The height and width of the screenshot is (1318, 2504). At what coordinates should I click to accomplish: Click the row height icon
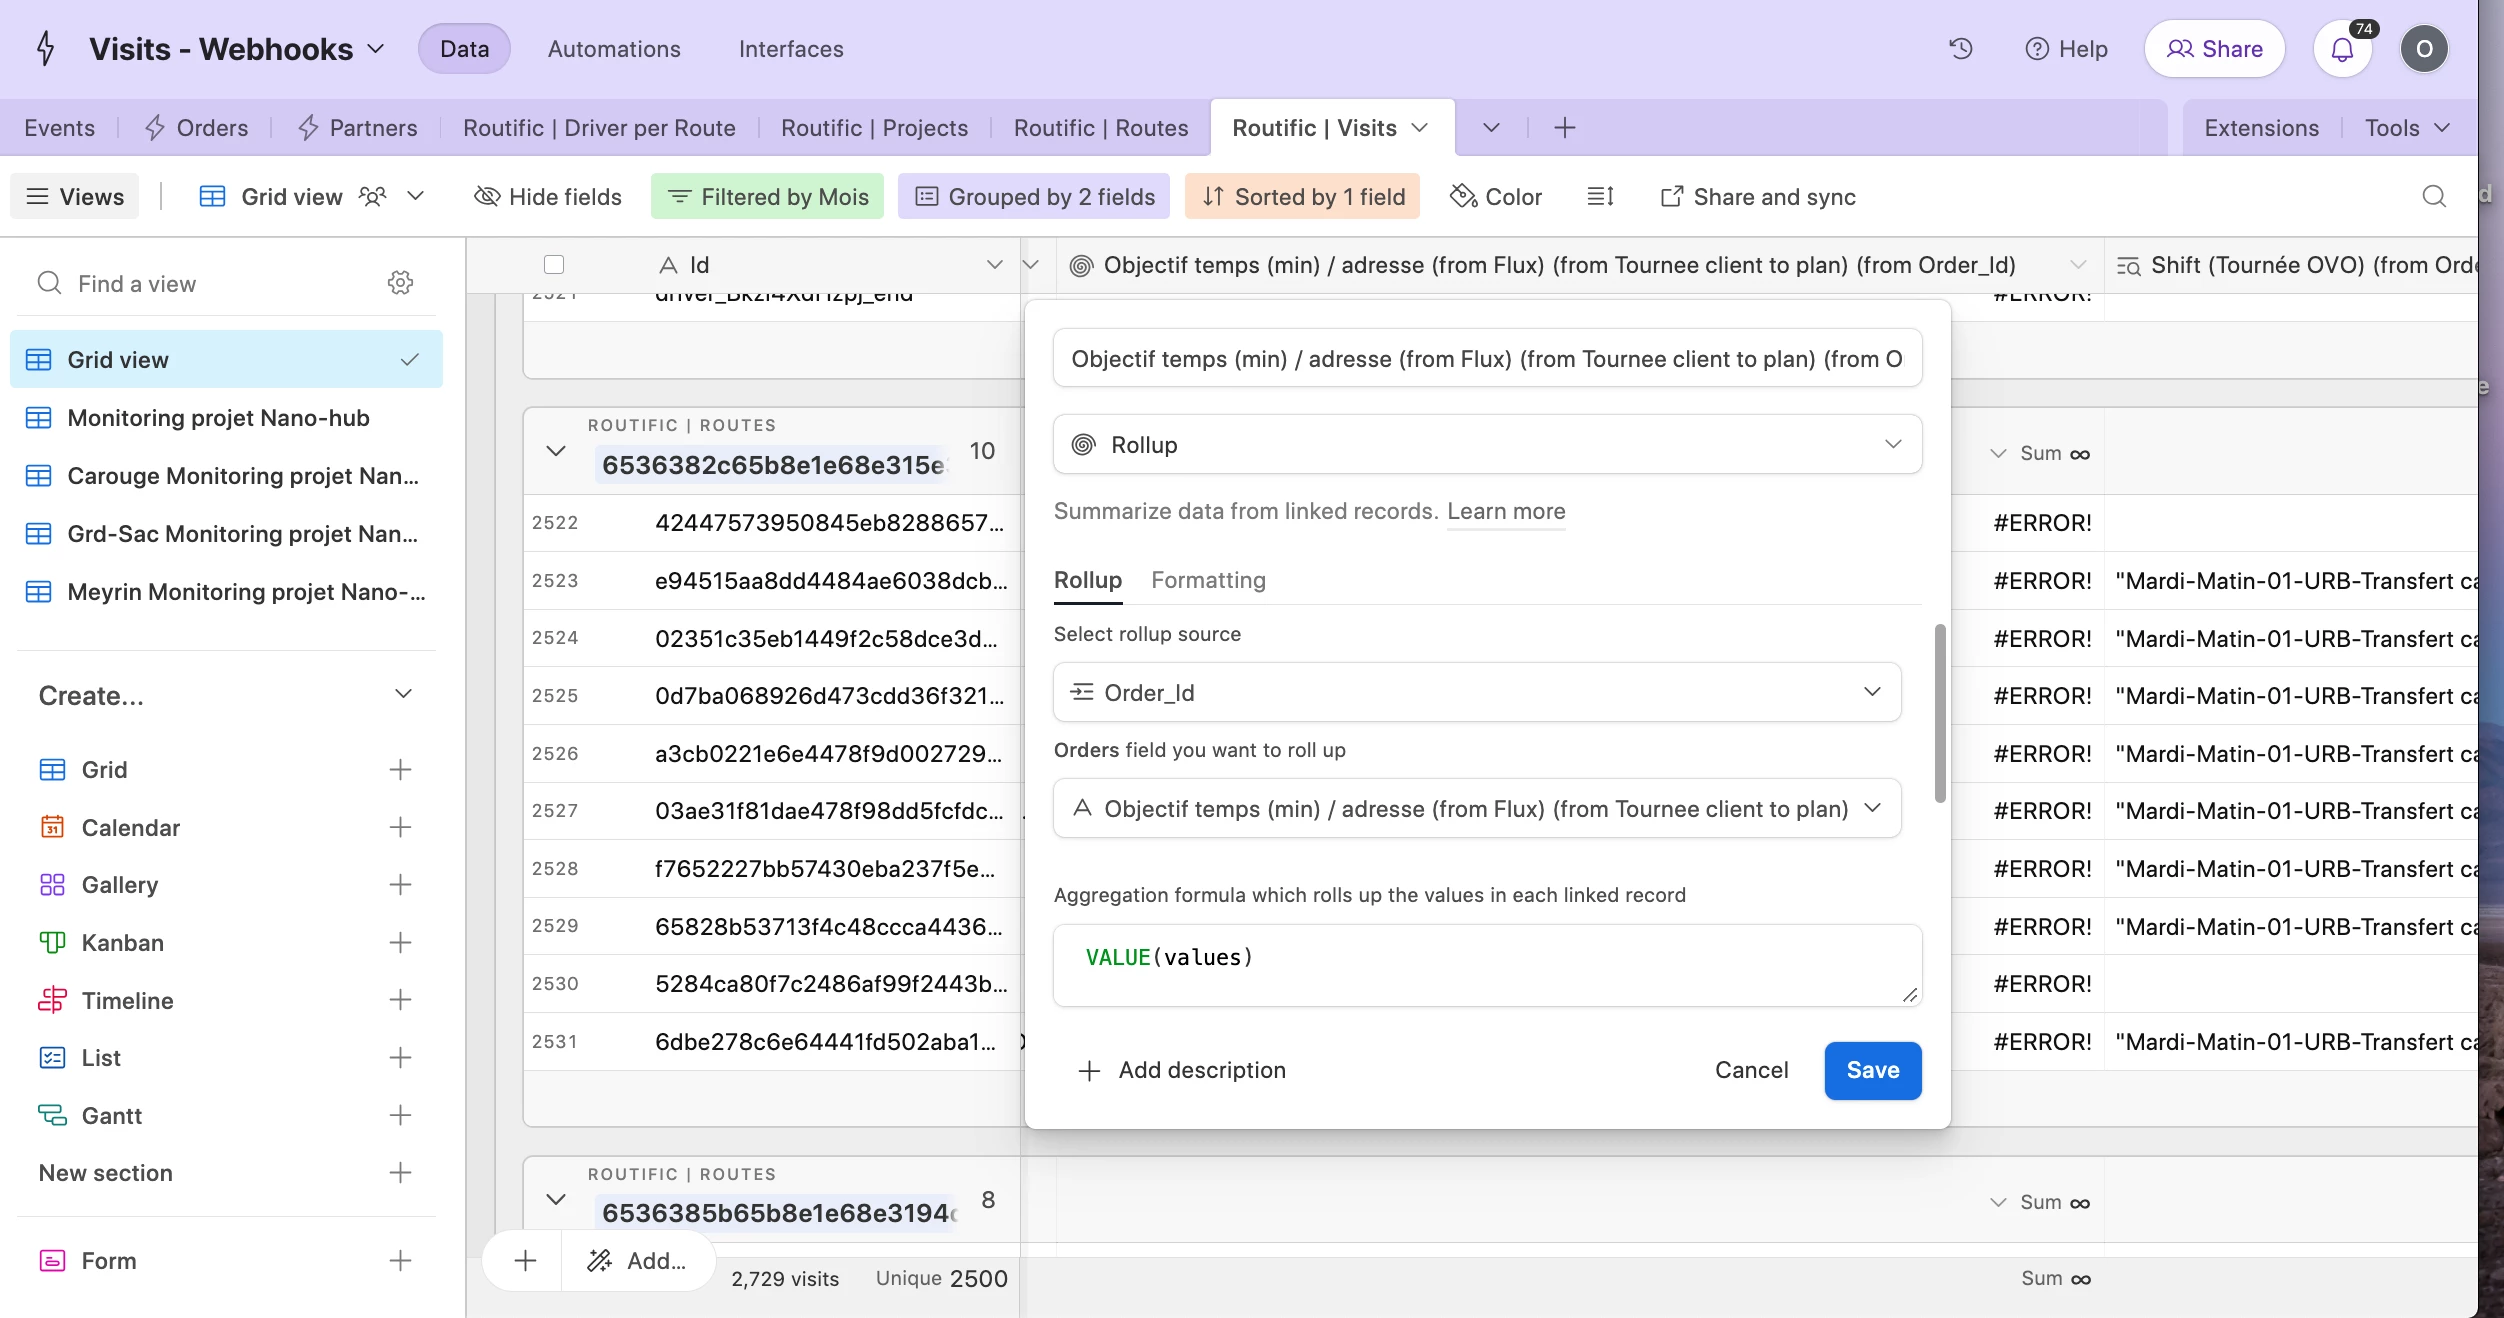tap(1600, 197)
